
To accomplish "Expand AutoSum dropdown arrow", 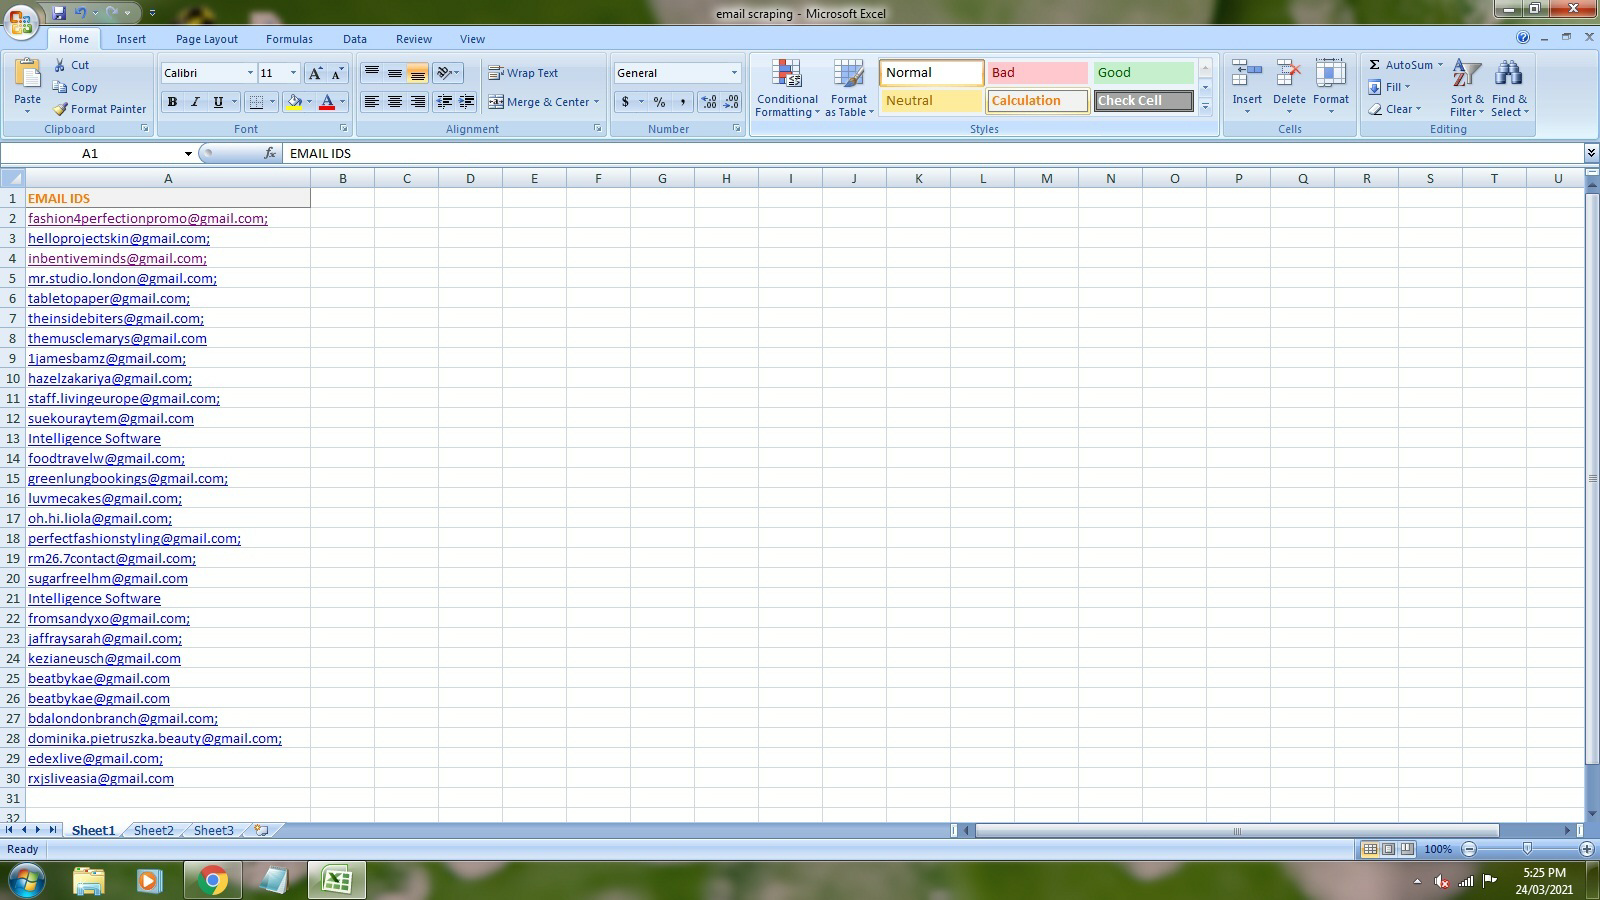I will click(1440, 65).
